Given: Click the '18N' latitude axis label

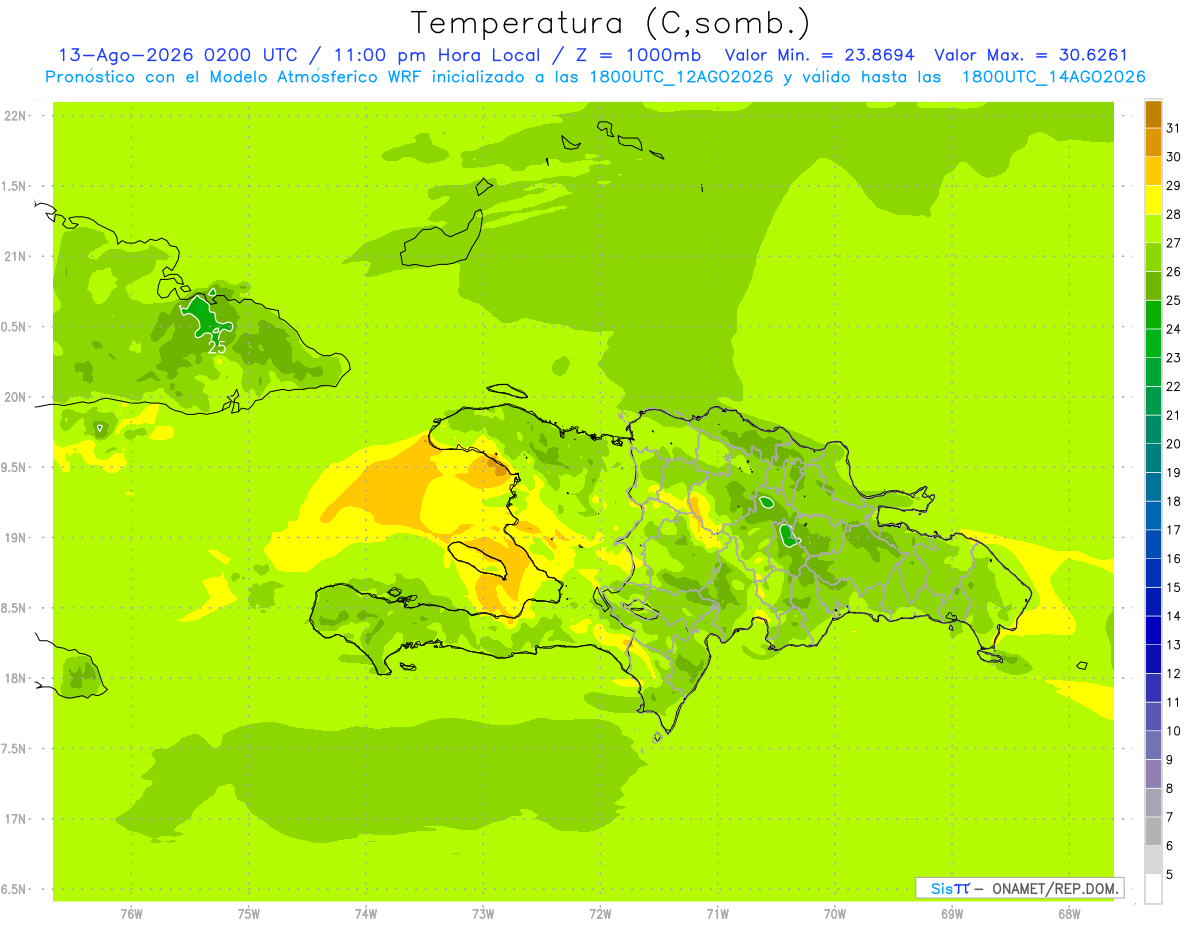Looking at the screenshot, I should 16,679.
